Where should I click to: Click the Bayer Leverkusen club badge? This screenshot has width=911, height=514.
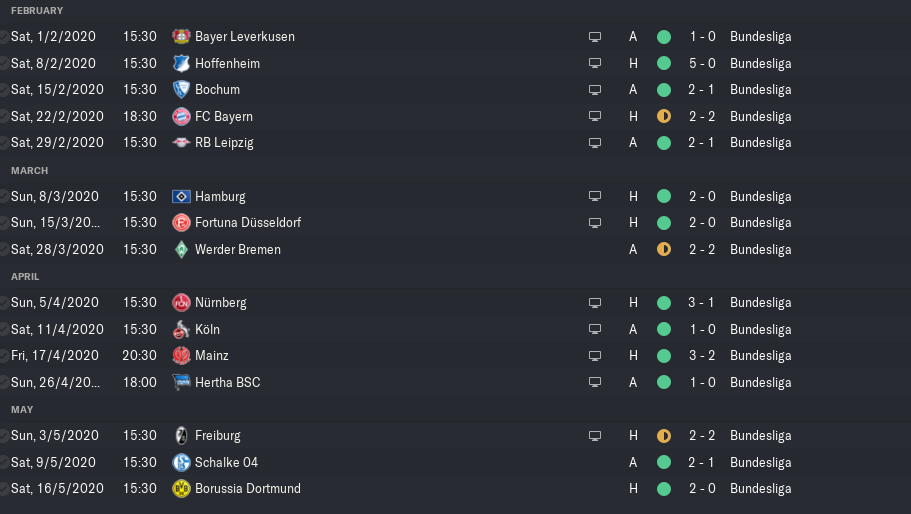click(x=181, y=37)
